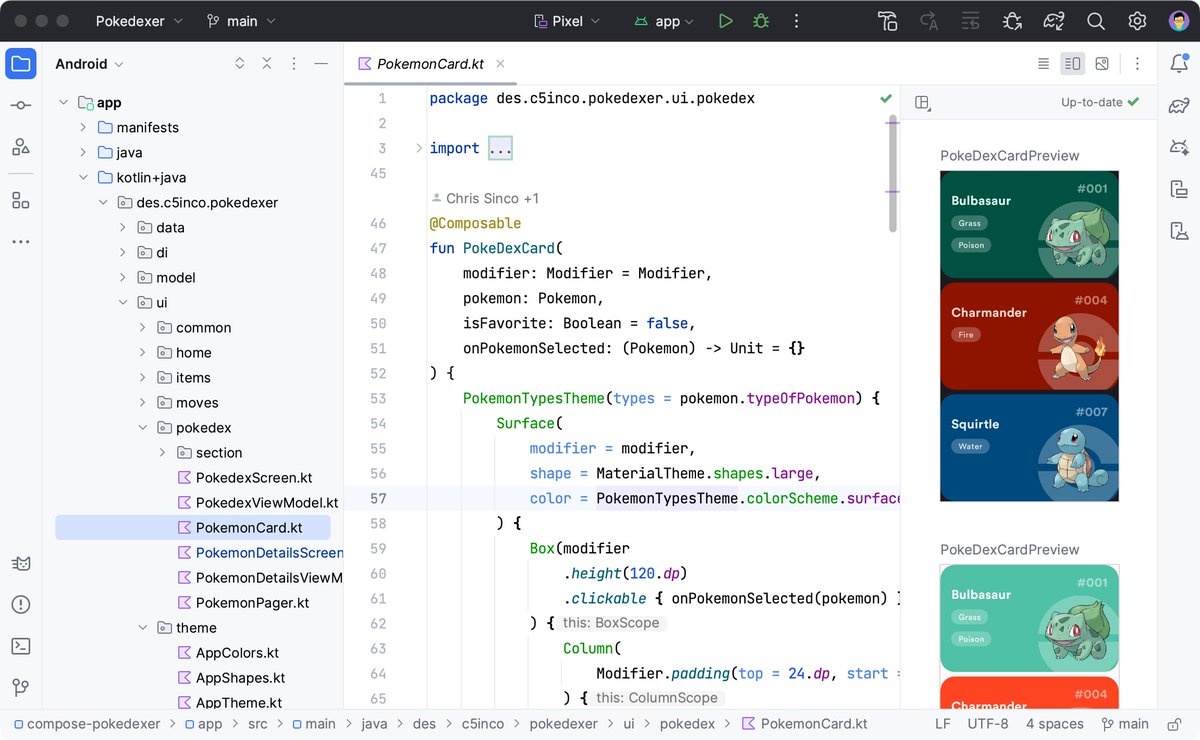Click the 4 spaces indent widget
Viewport: 1200px width, 740px height.
(1053, 724)
